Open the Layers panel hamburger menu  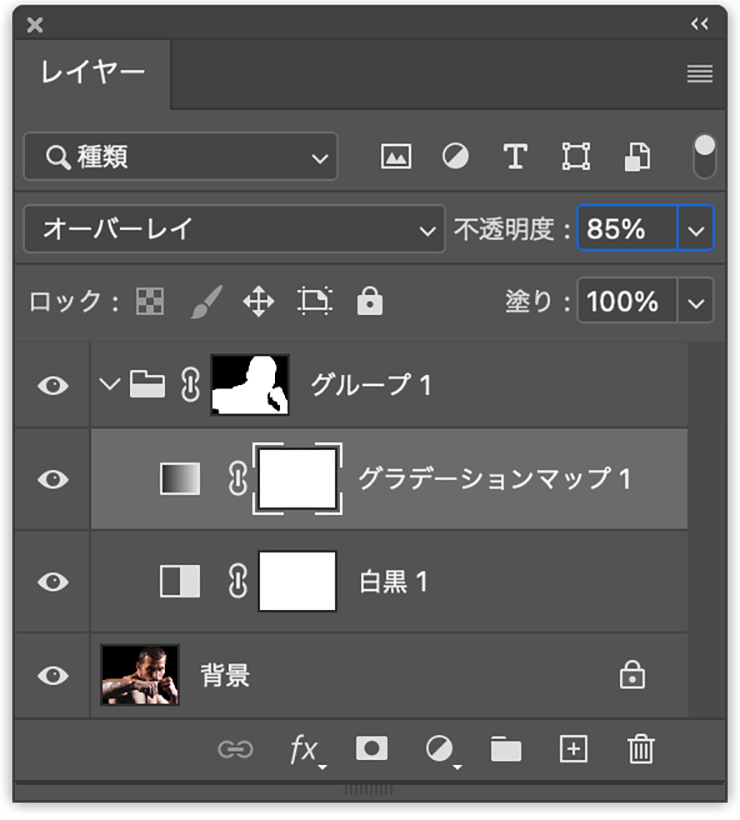click(700, 74)
